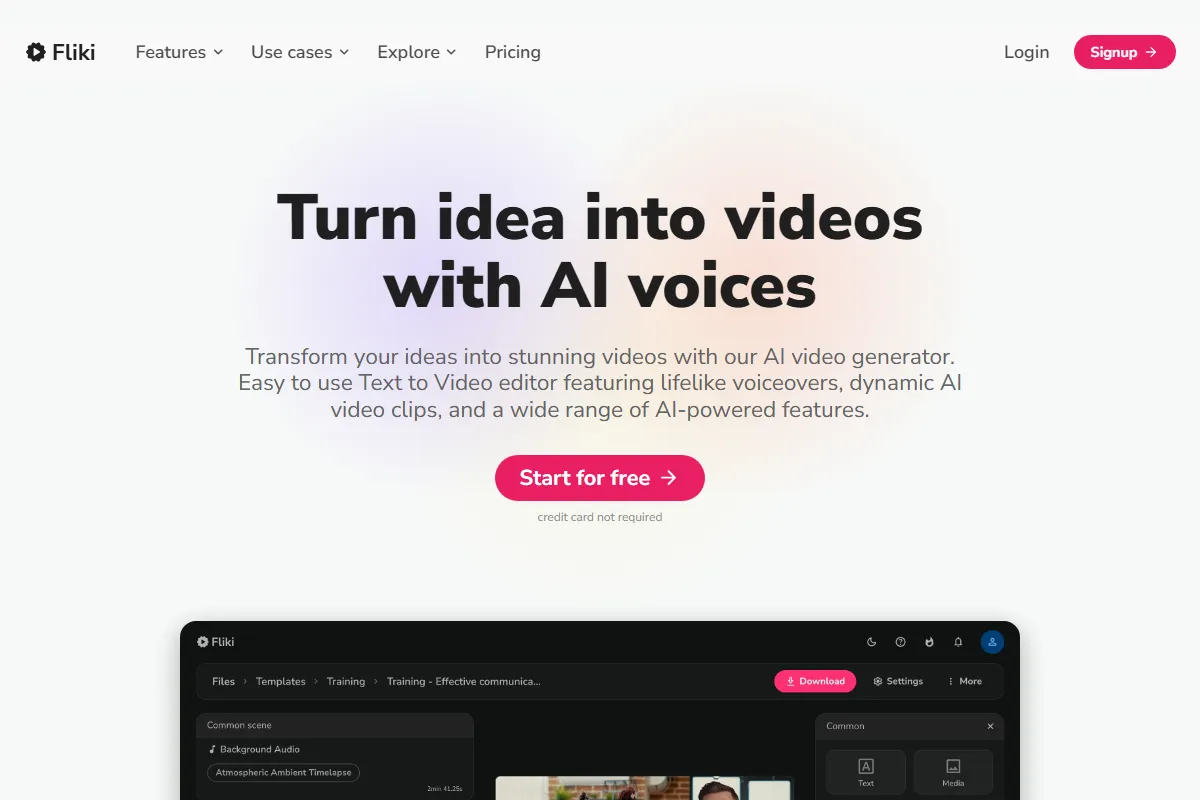
Task: Close the Common panel
Action: click(x=991, y=726)
